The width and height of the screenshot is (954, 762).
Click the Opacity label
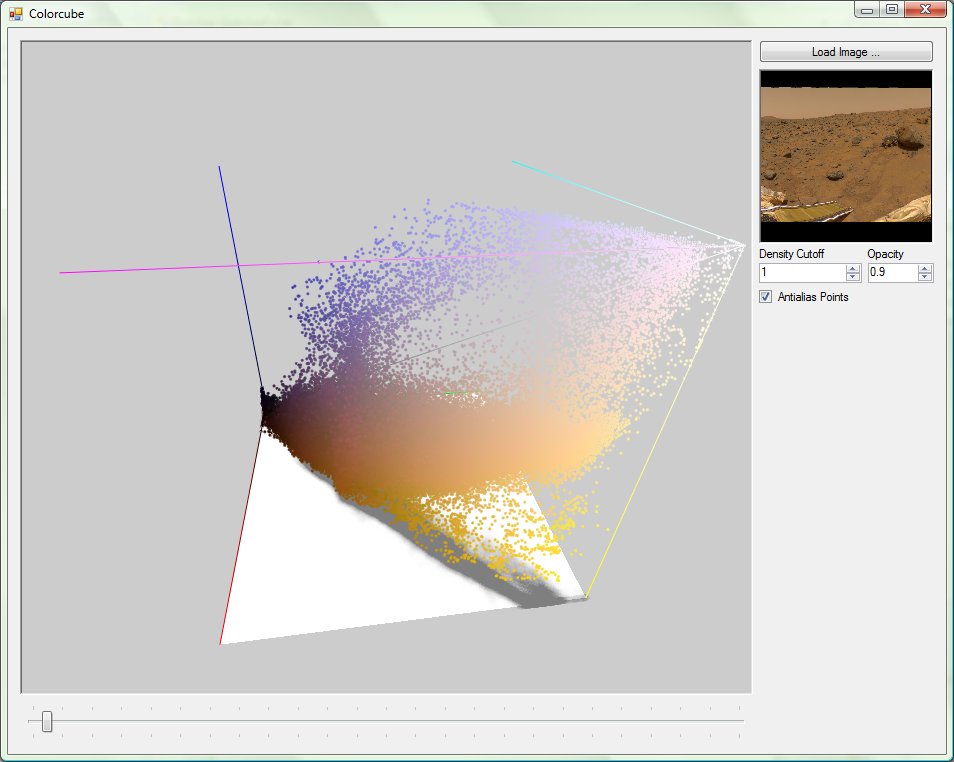(x=885, y=254)
